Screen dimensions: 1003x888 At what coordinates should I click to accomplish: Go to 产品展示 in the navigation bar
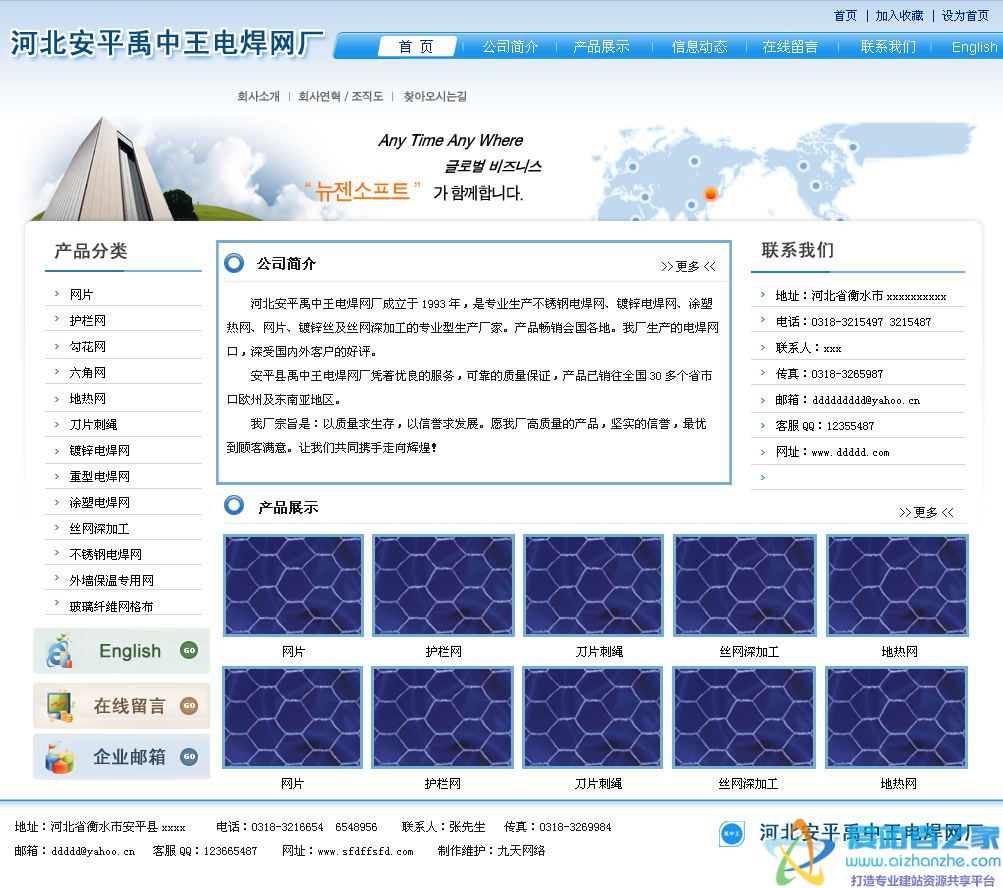point(601,47)
